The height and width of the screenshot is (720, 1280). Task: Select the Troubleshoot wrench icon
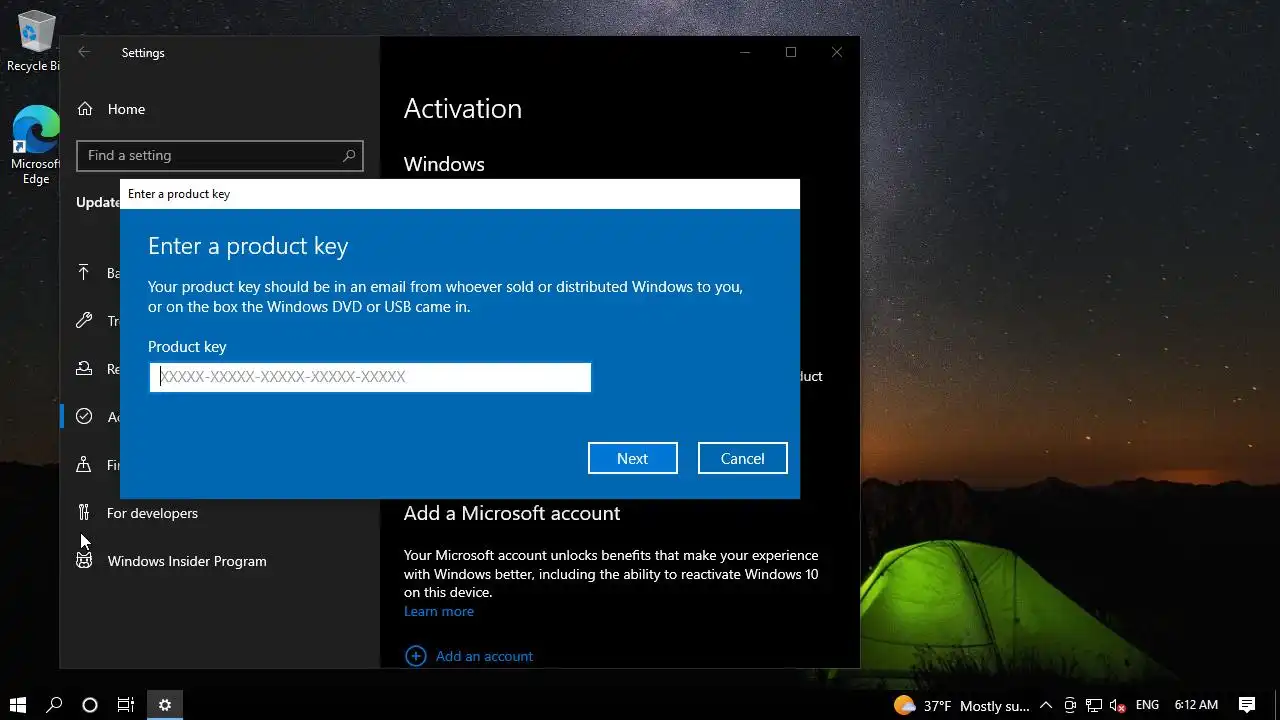pos(85,320)
